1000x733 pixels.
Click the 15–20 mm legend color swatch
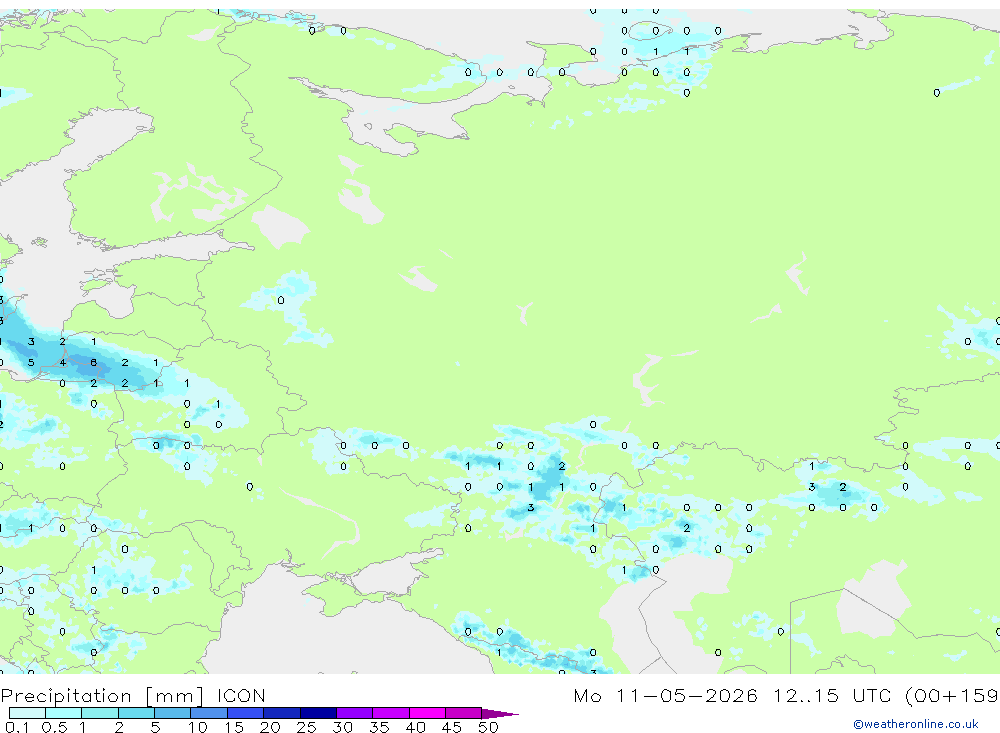[246, 713]
